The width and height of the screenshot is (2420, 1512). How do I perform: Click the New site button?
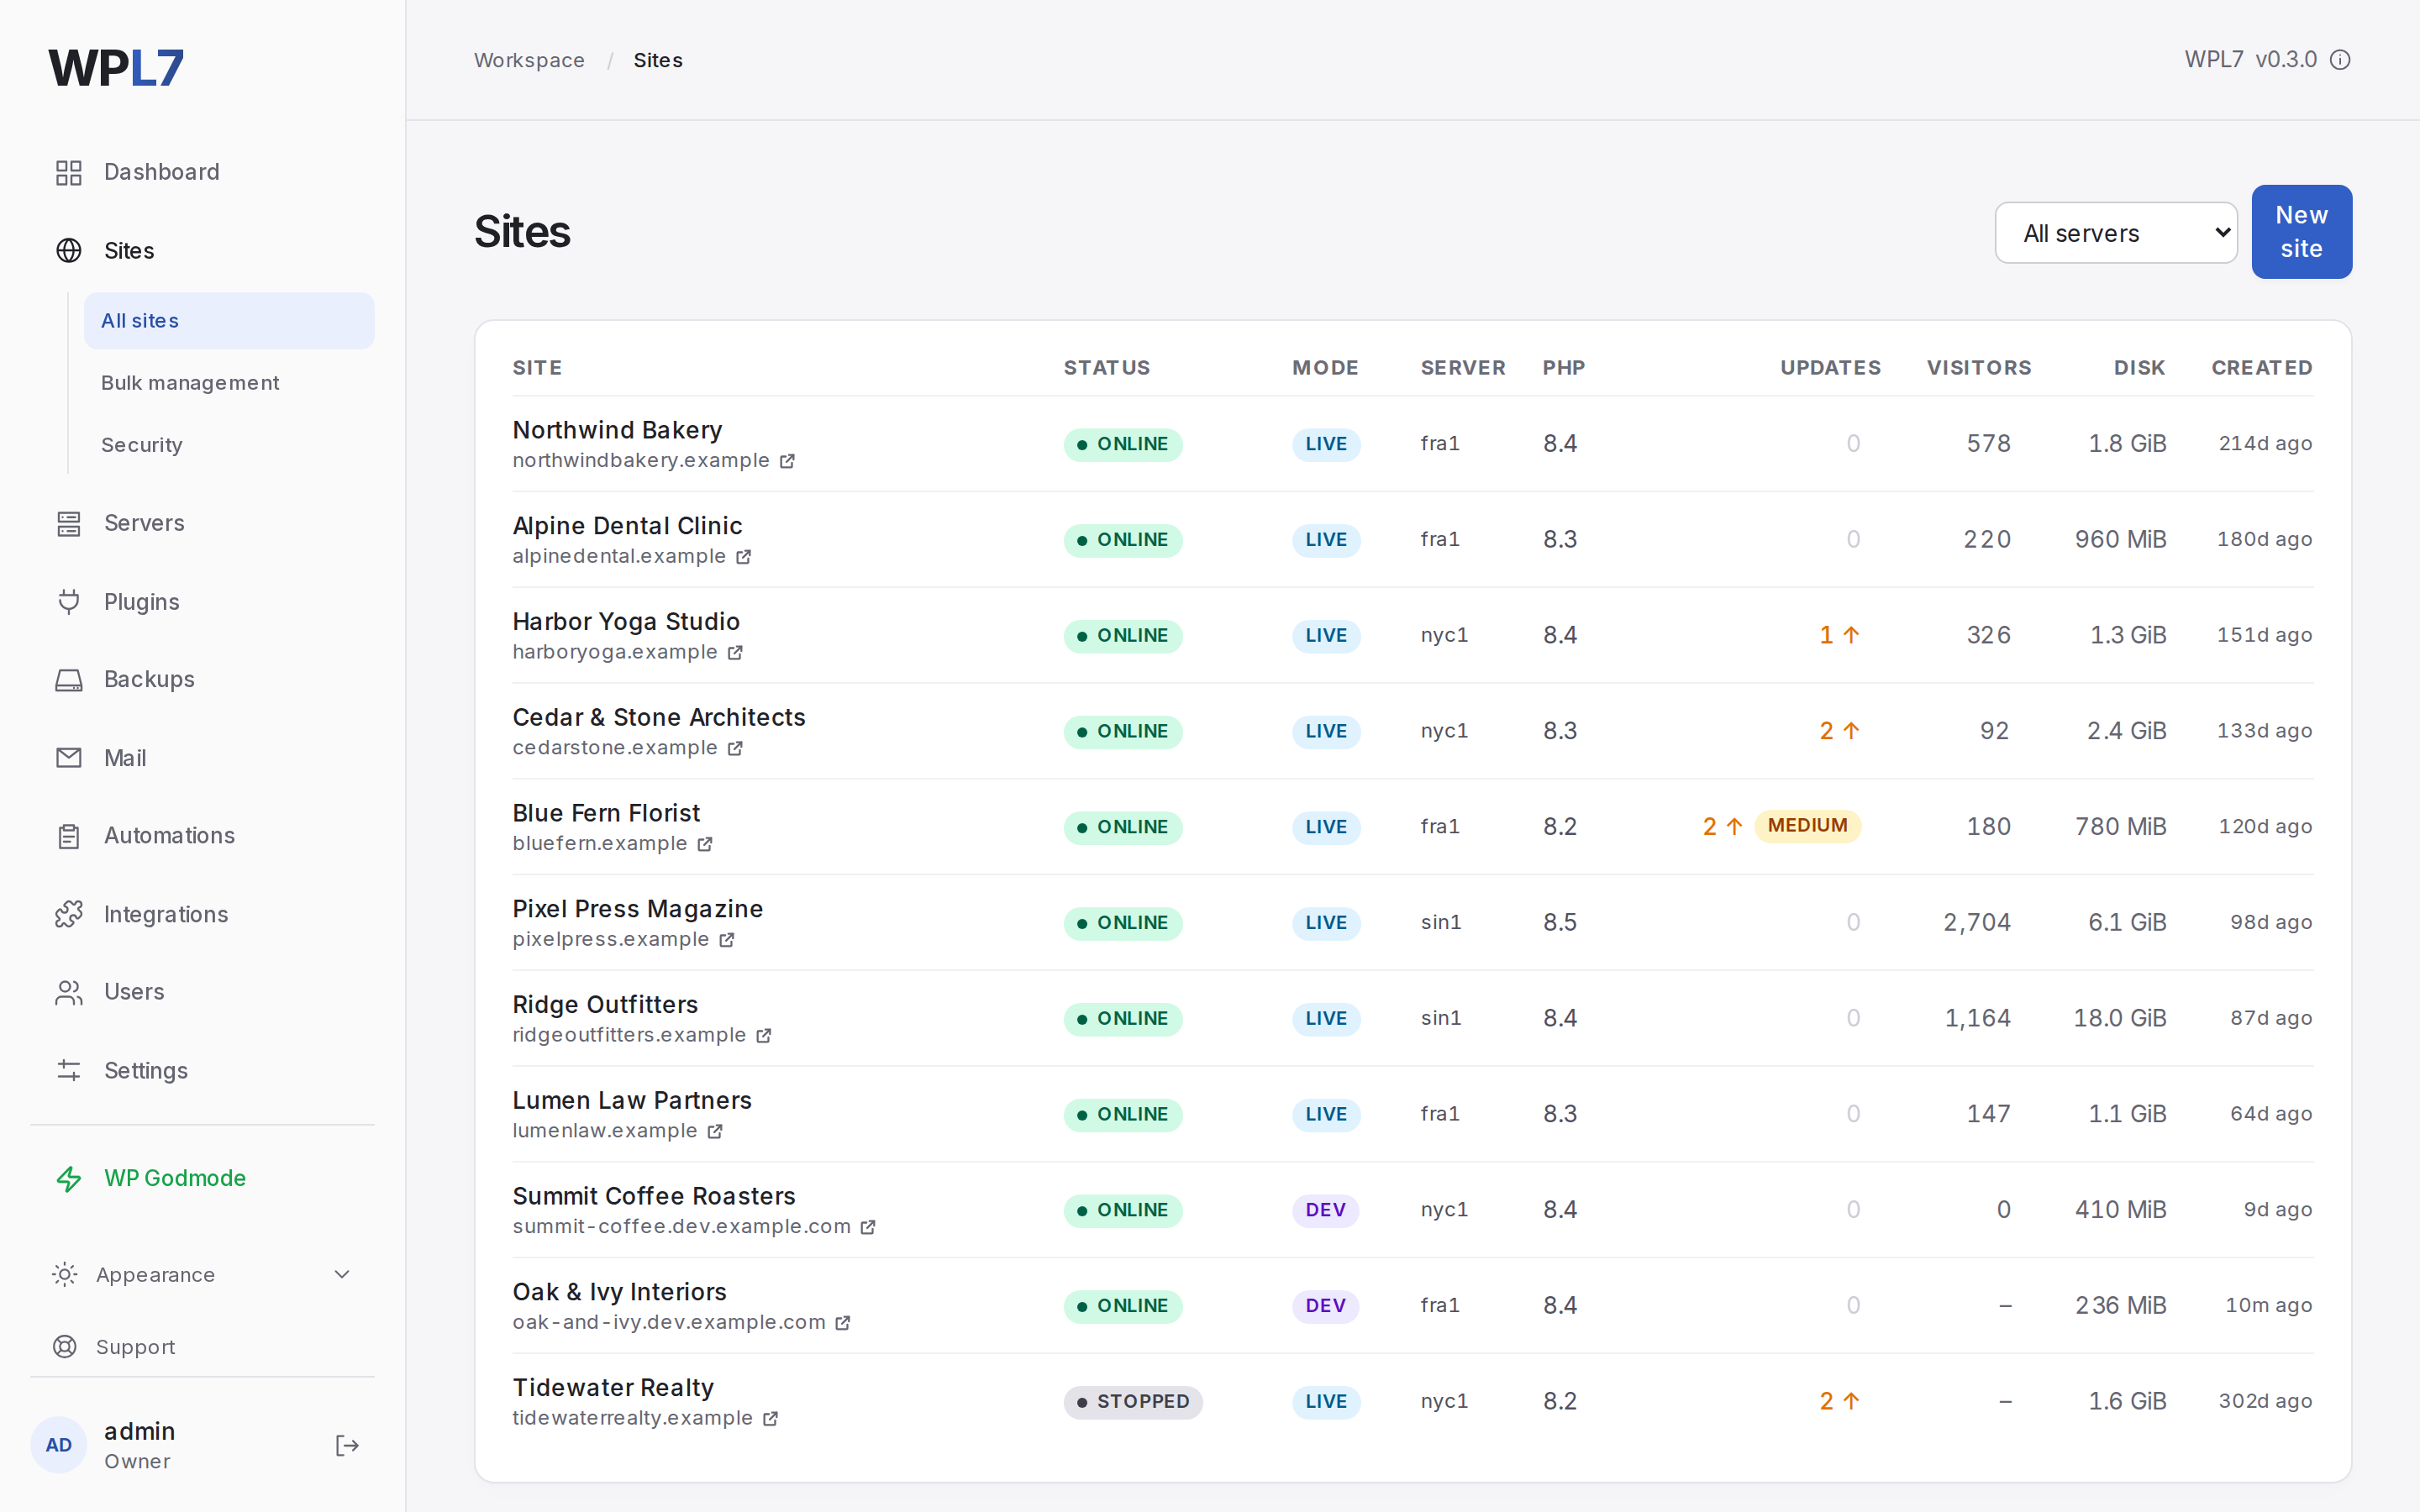click(2301, 232)
